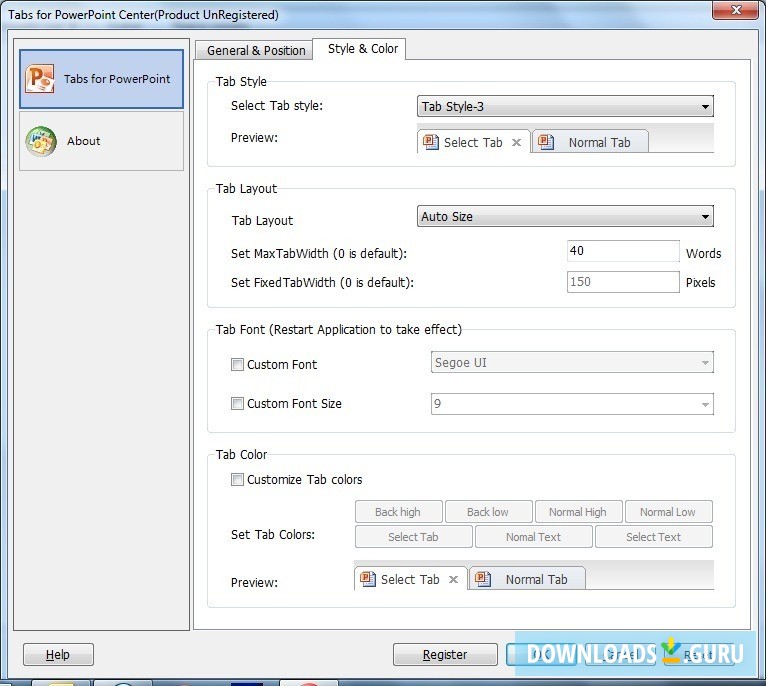Click the Back low color button
Image resolution: width=766 pixels, height=686 pixels.
click(489, 512)
